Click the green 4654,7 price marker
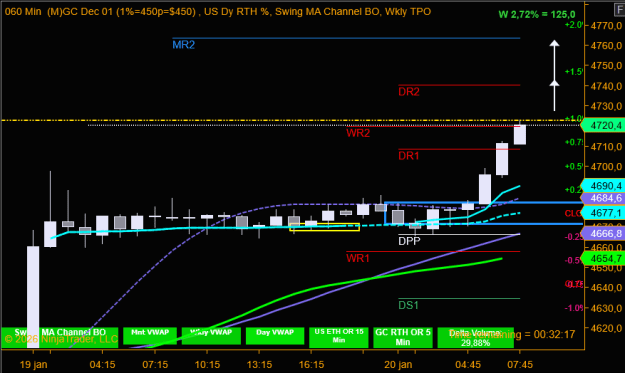This screenshot has height=373, width=625. click(603, 259)
